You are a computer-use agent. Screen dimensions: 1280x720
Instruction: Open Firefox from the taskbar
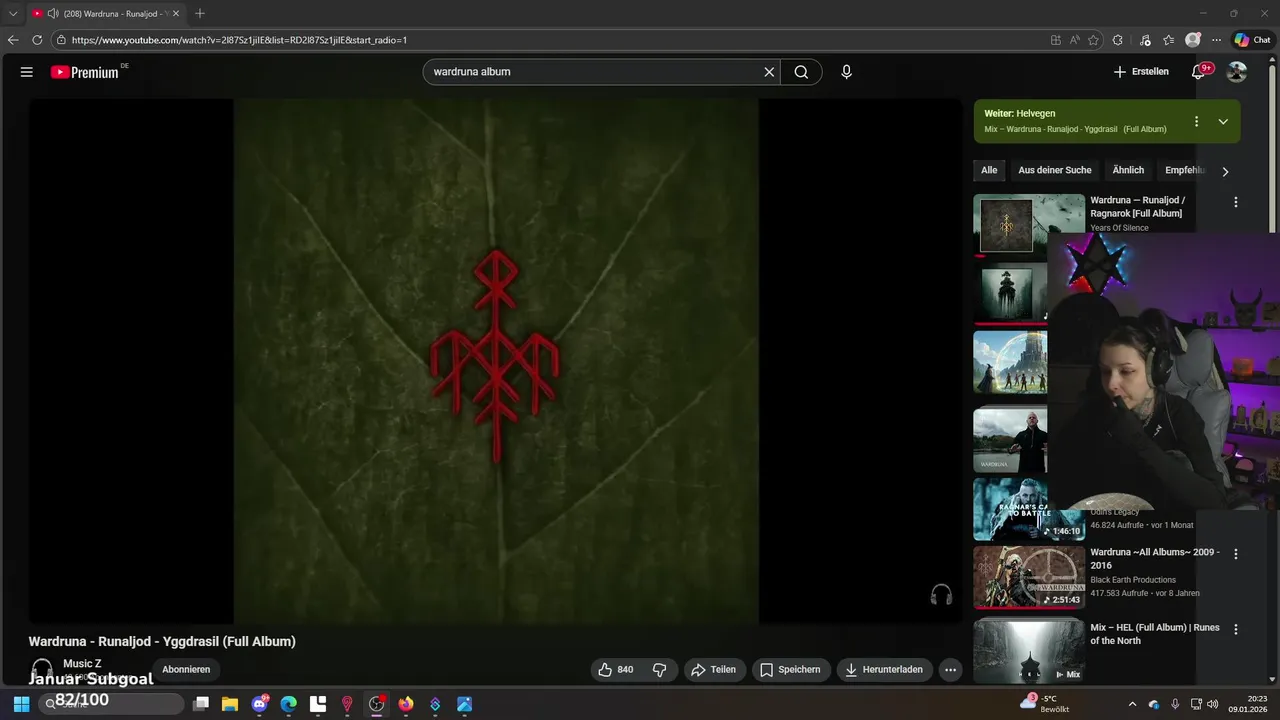tap(406, 704)
